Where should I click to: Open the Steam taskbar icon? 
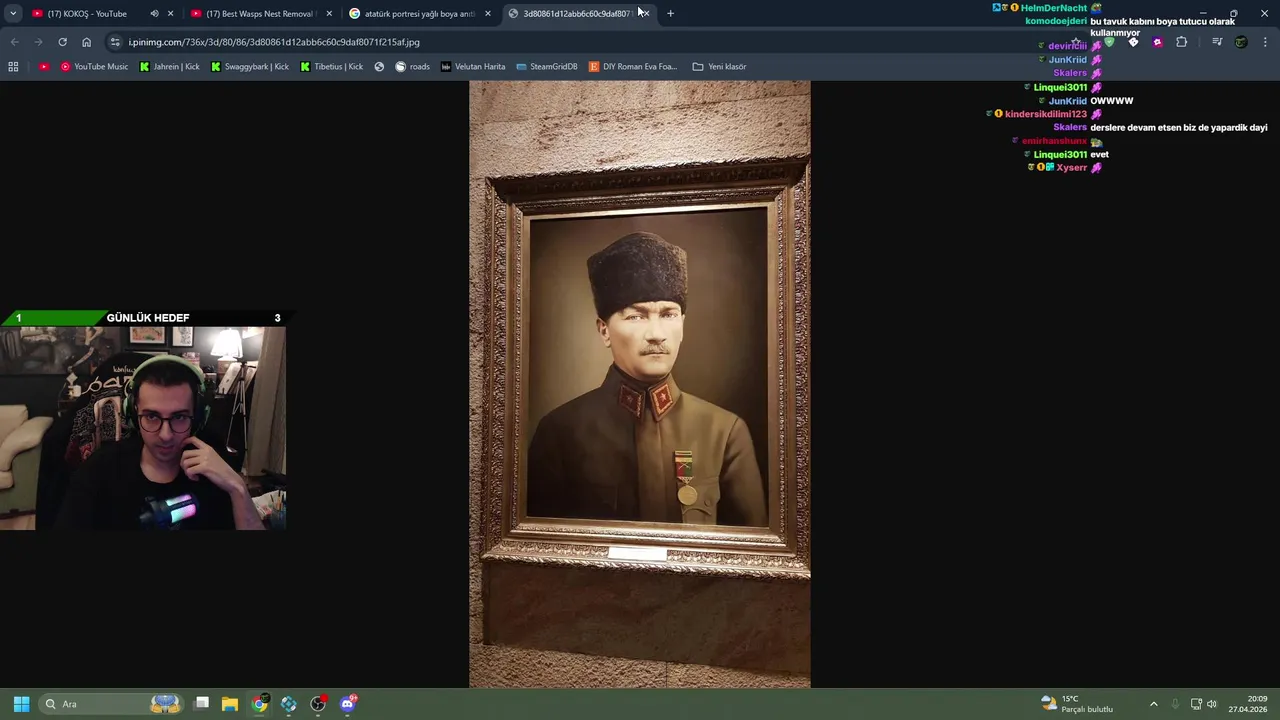(x=289, y=704)
